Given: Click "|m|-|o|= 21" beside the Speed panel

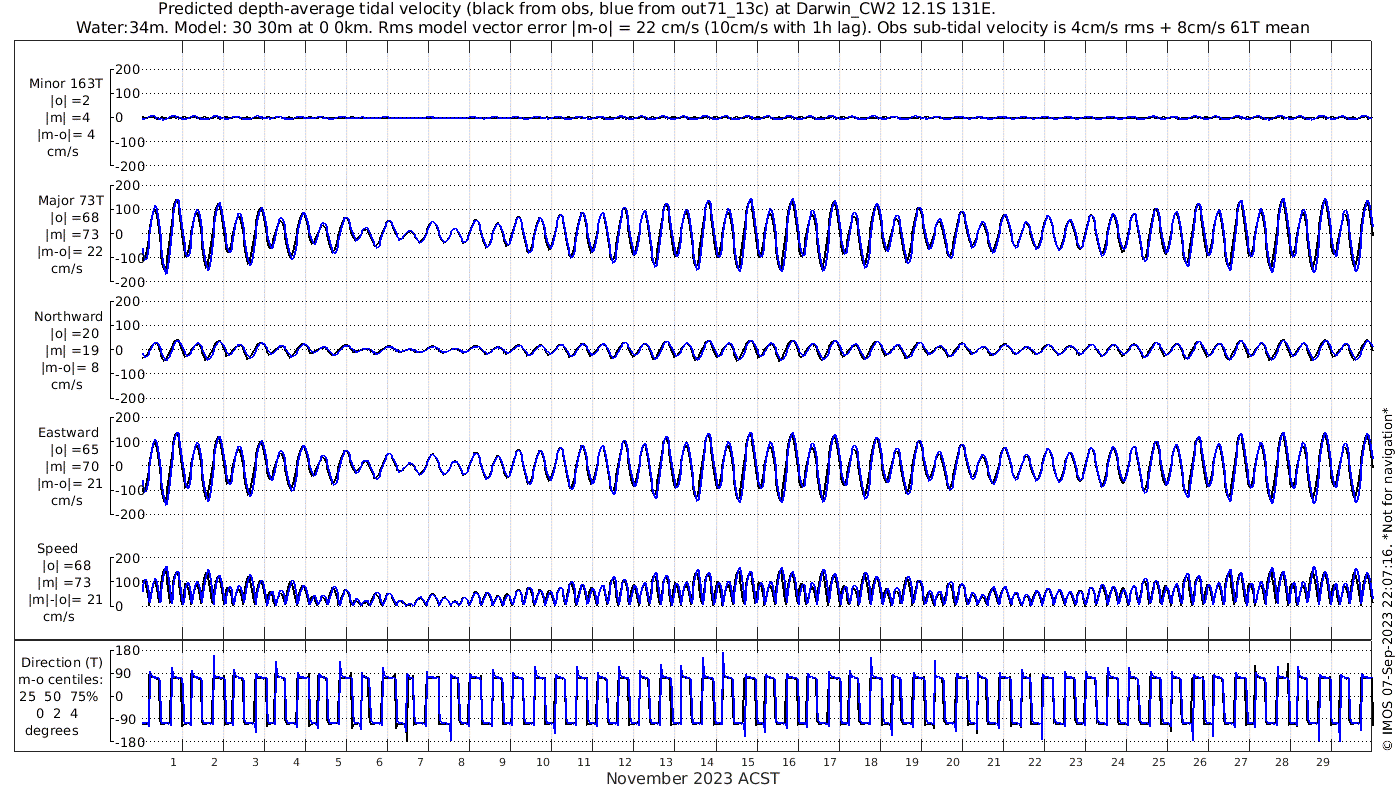Looking at the screenshot, I should point(67,600).
